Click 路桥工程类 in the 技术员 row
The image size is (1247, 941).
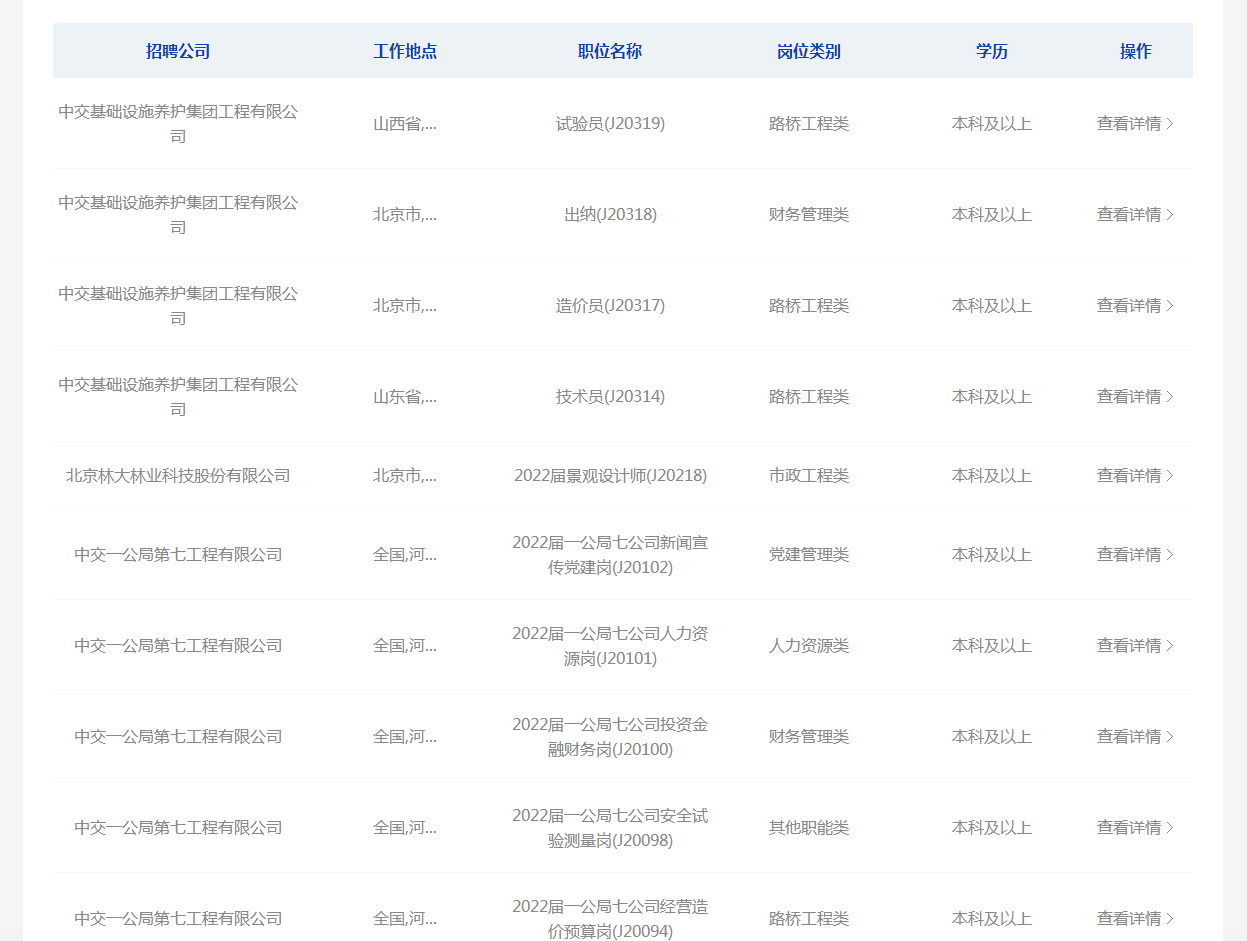tap(809, 397)
